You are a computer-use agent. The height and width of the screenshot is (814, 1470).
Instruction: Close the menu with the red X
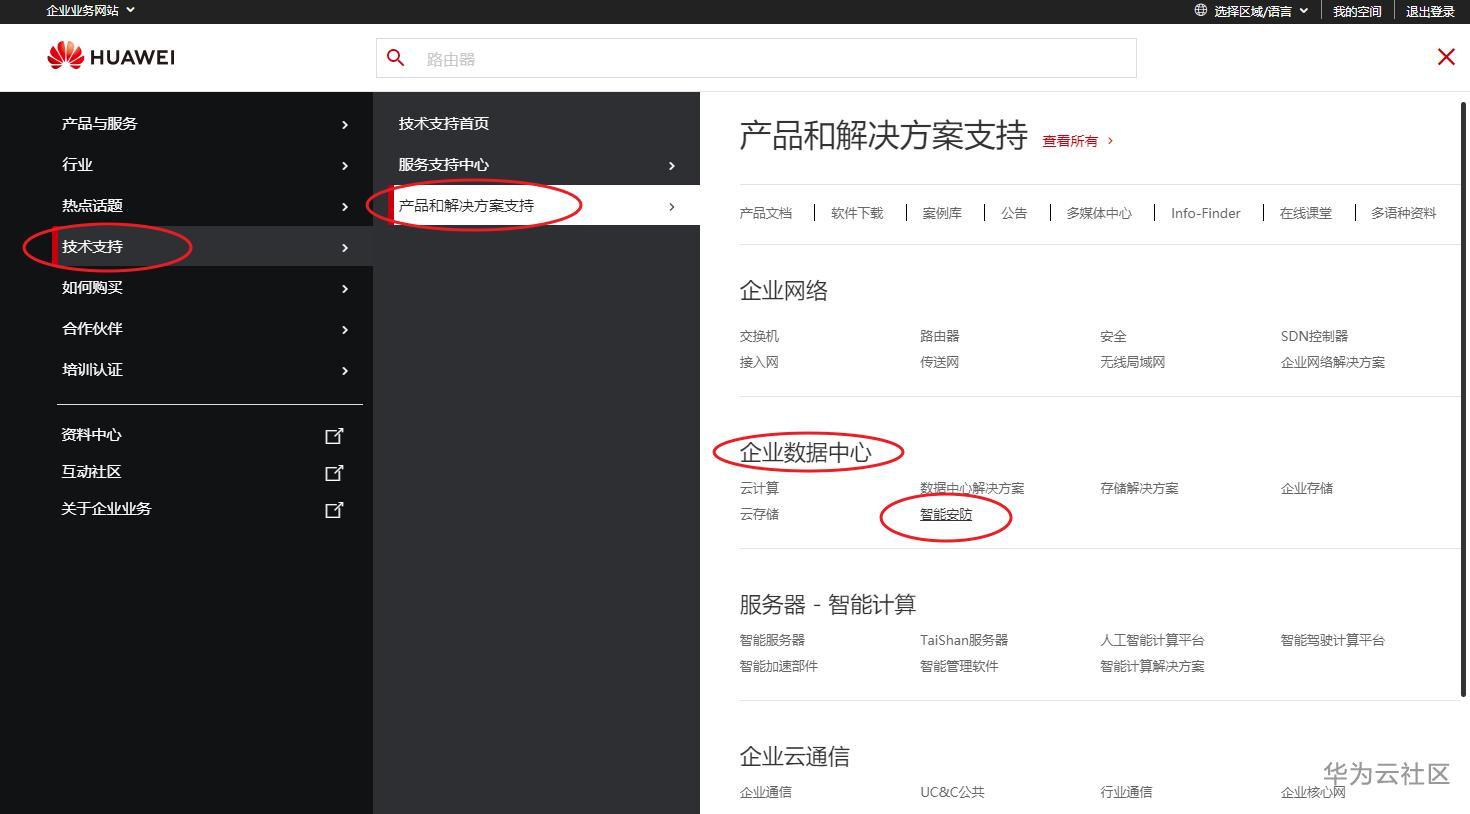tap(1446, 57)
